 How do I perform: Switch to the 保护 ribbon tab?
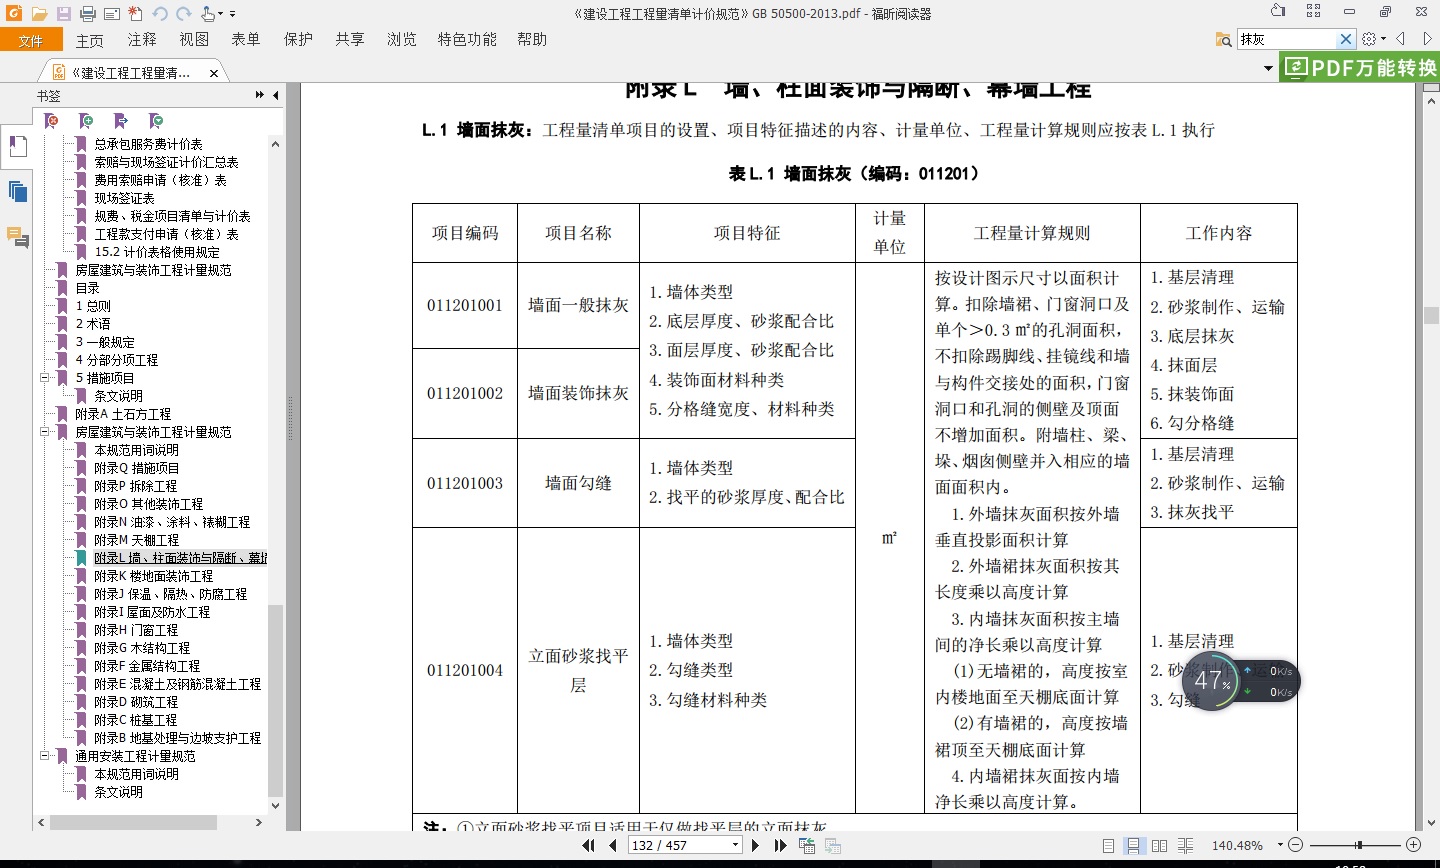[x=298, y=39]
